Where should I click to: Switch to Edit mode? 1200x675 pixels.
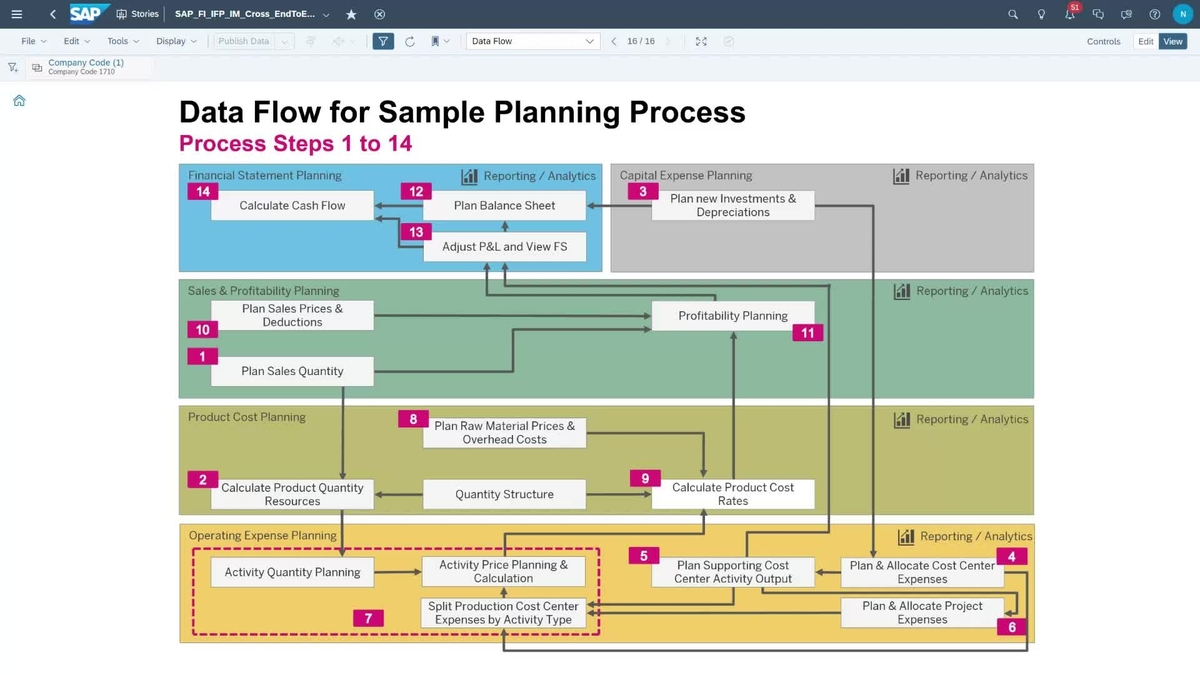(x=1145, y=41)
